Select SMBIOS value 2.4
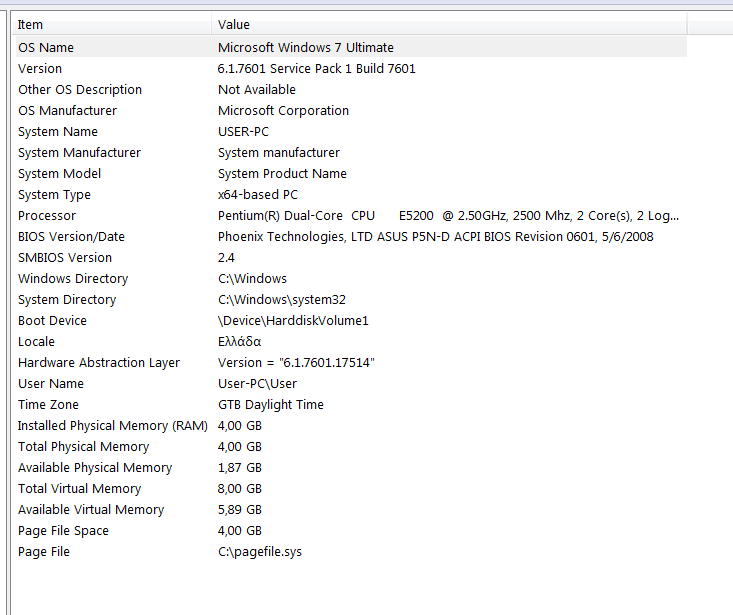This screenshot has height=615, width=733. click(226, 258)
